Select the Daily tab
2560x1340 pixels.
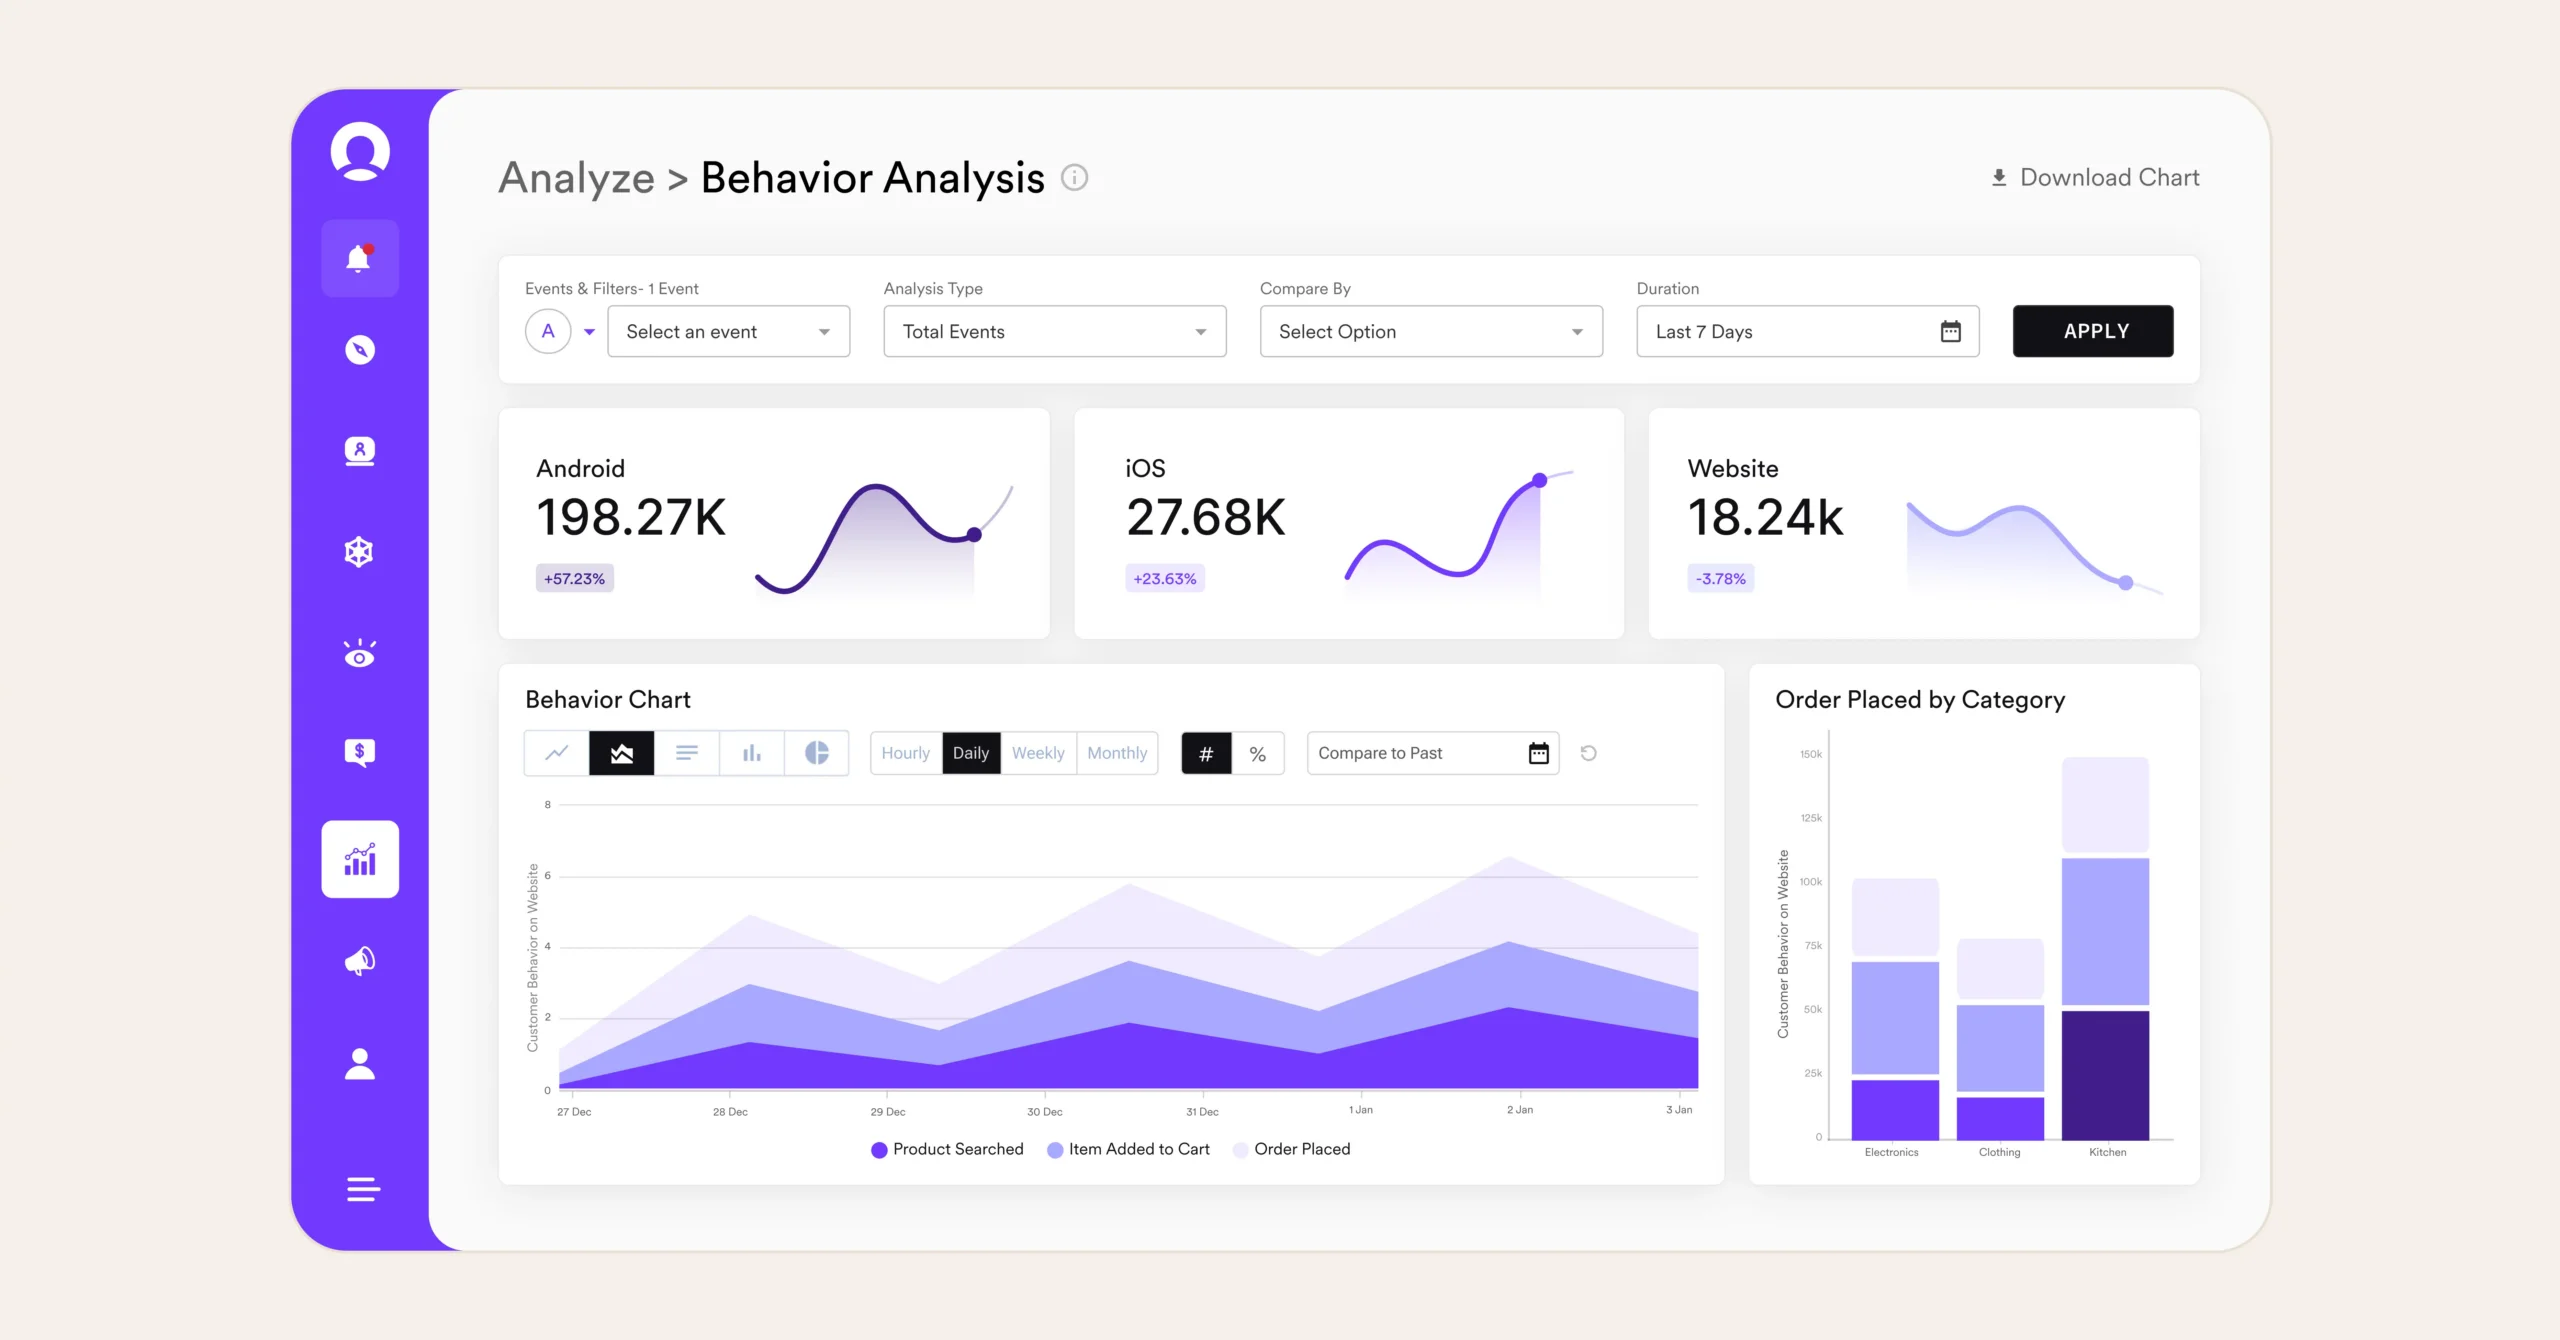click(x=971, y=753)
